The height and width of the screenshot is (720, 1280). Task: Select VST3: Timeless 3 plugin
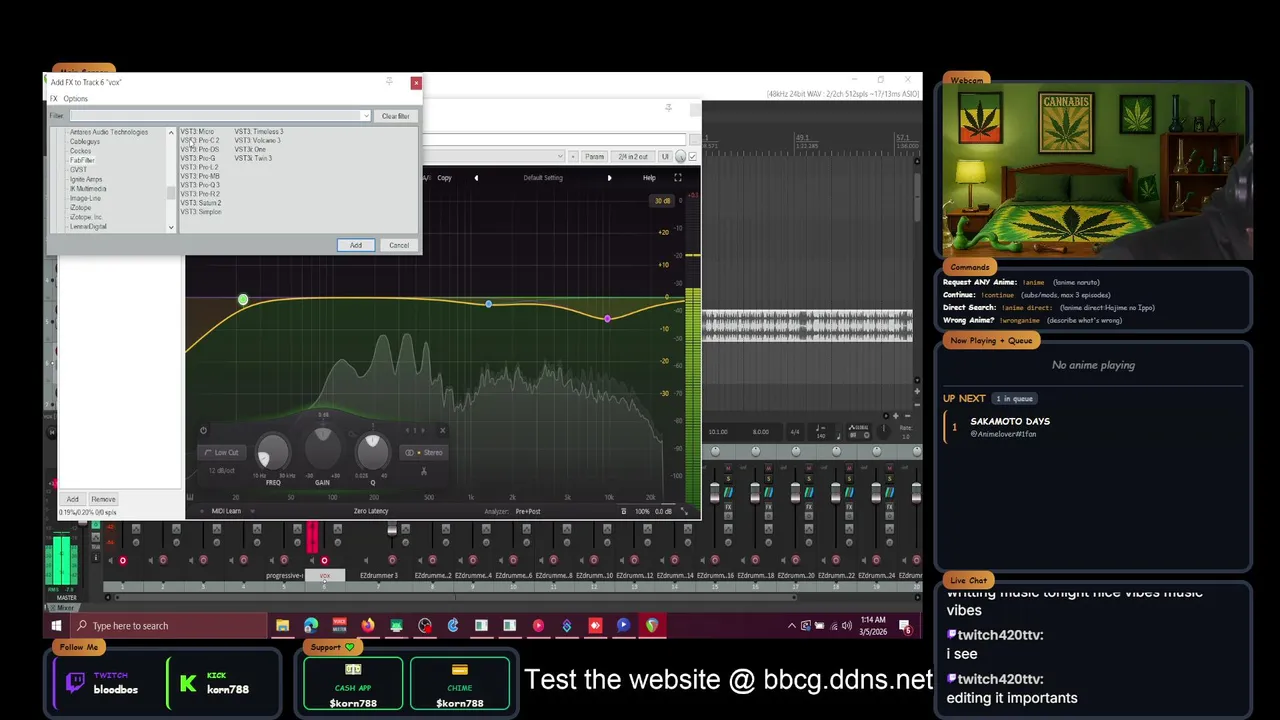(259, 132)
